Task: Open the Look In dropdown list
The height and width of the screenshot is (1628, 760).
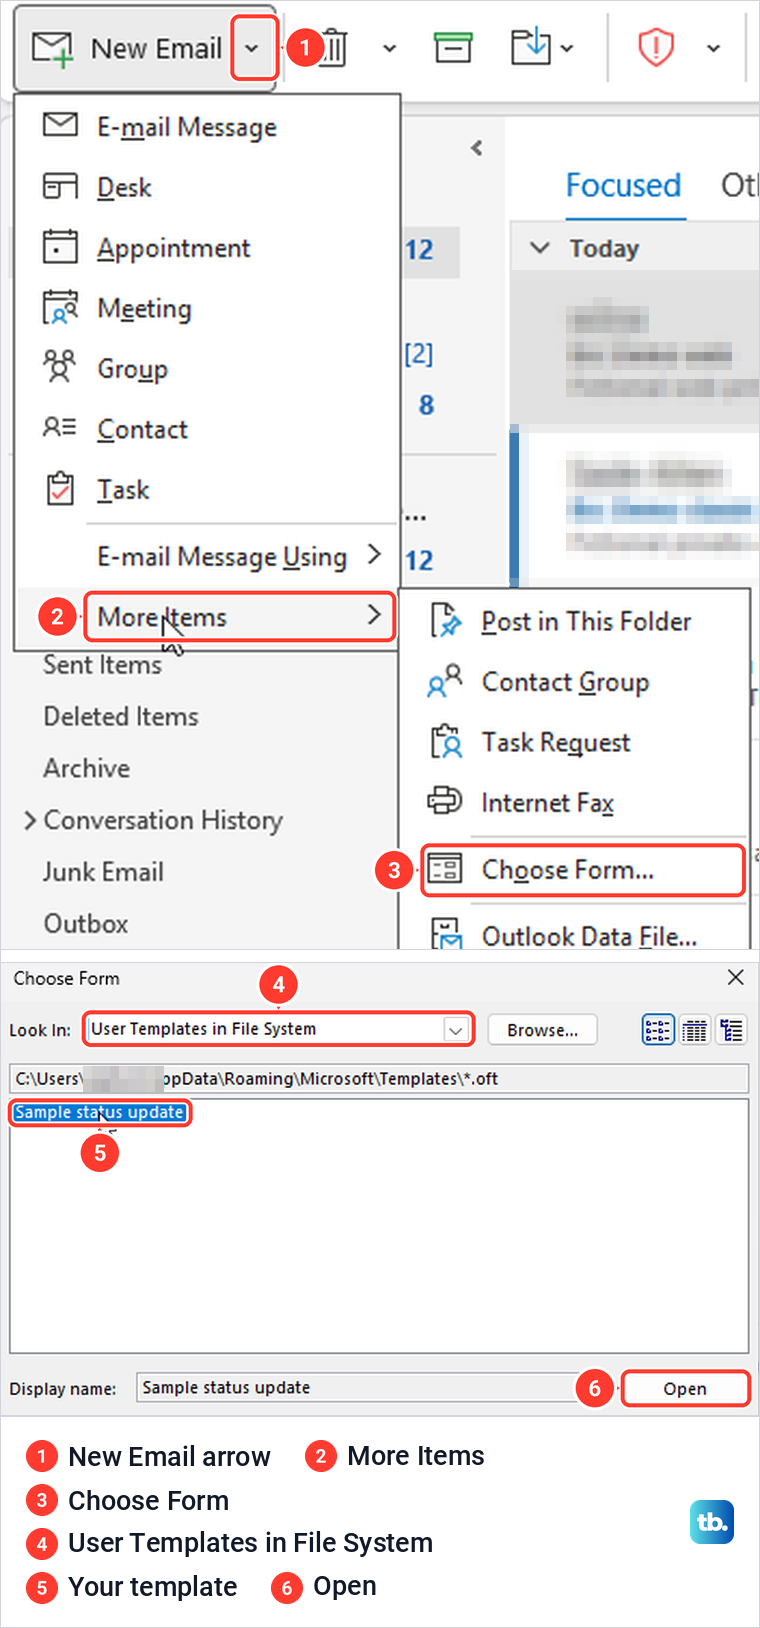Action: pos(456,1029)
